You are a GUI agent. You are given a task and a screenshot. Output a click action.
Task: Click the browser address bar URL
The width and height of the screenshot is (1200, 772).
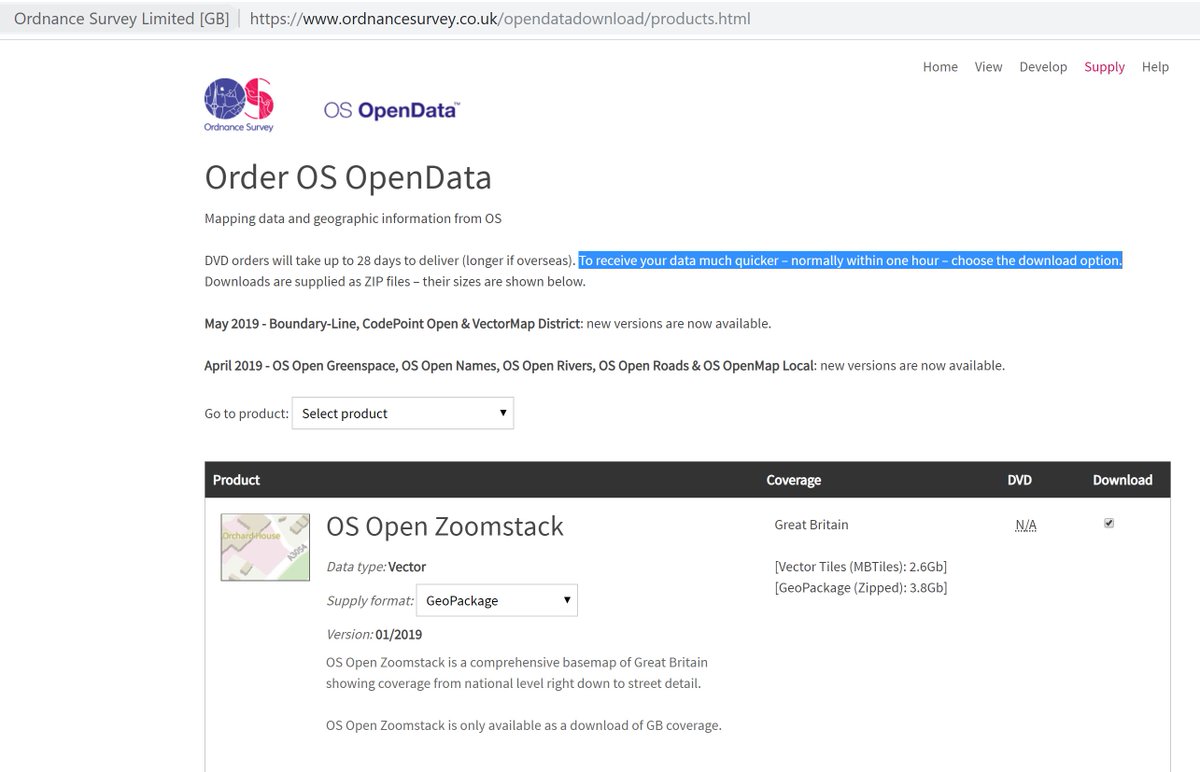[x=500, y=19]
